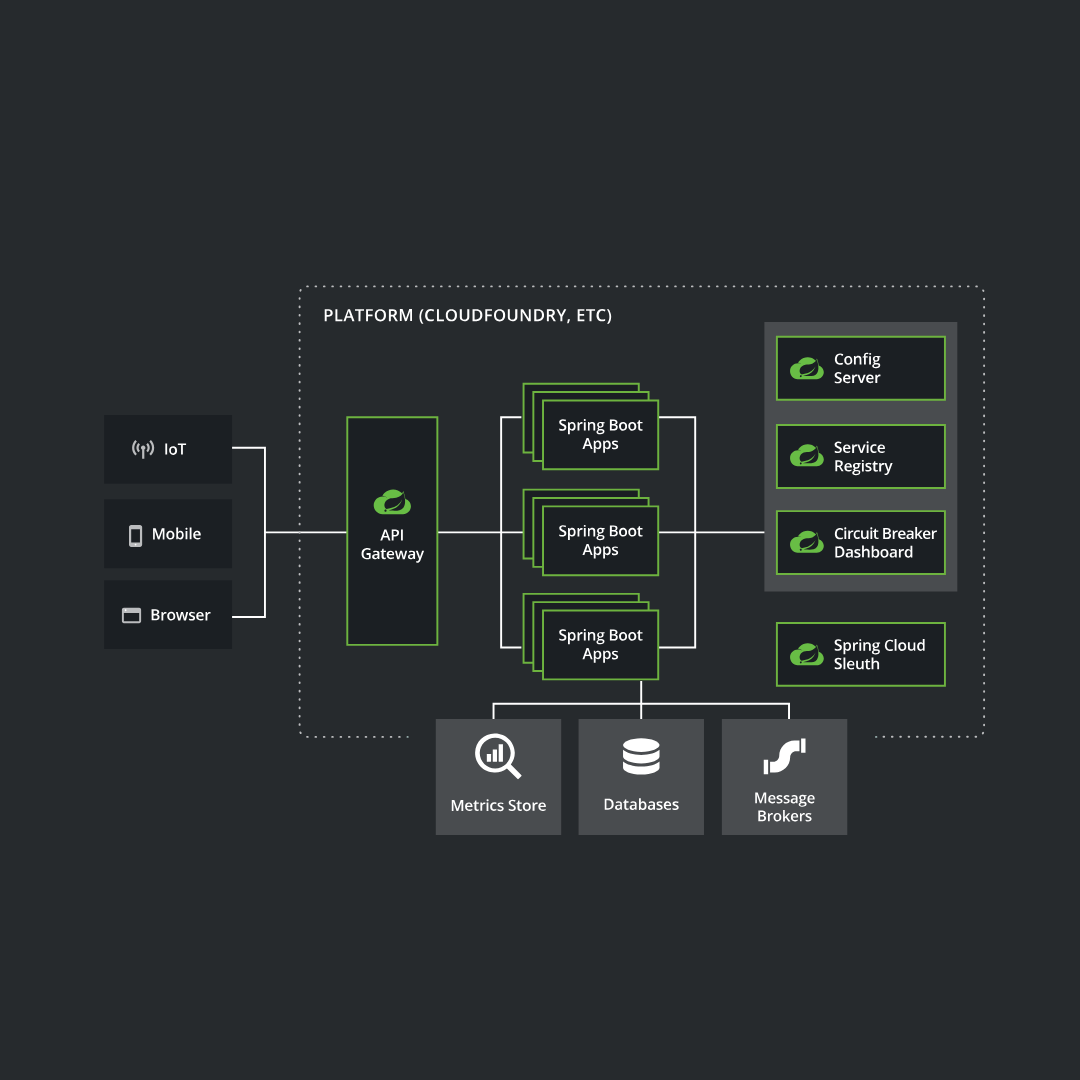Select the Service Registry text
This screenshot has height=1080, width=1080.
863,457
